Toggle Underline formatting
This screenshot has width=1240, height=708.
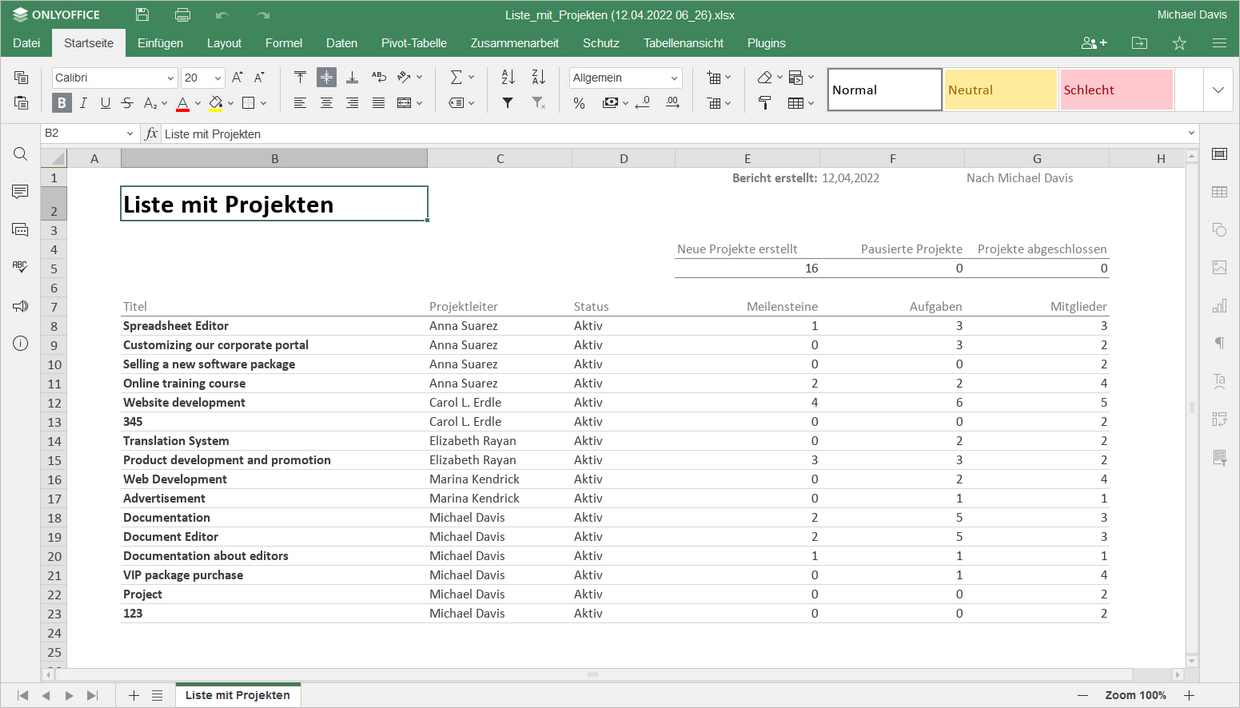pos(105,102)
